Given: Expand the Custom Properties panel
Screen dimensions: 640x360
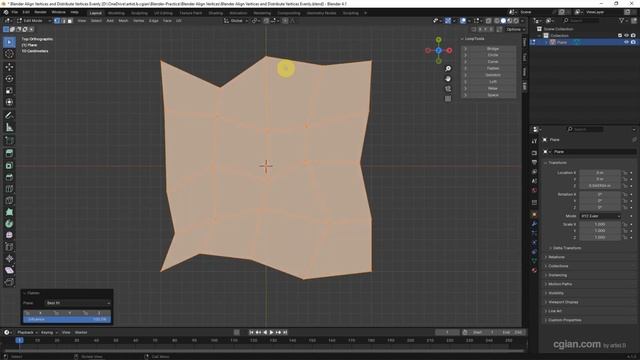Looking at the screenshot, I should pyautogui.click(x=564, y=320).
